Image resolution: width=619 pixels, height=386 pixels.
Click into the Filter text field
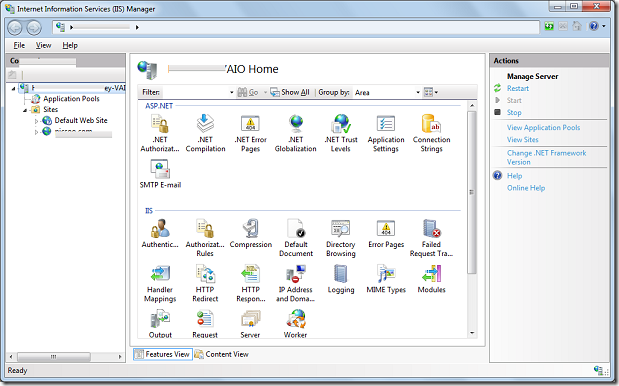click(194, 92)
